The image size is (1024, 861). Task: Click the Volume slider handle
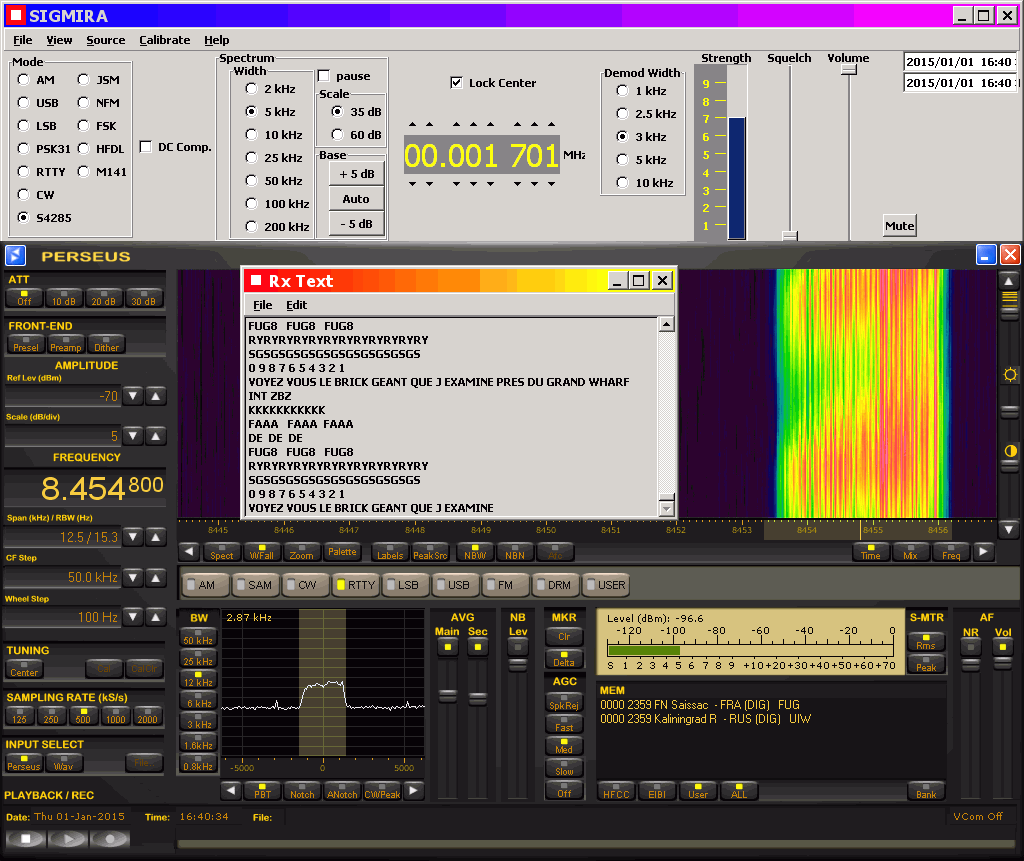tap(849, 70)
